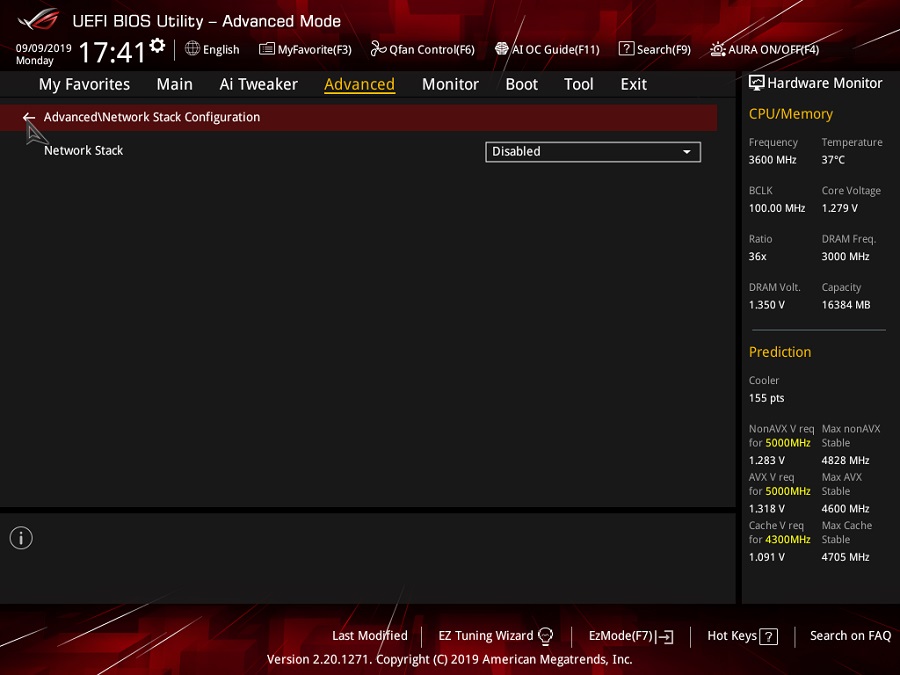This screenshot has height=675, width=900.
Task: Click the 3000 MHz DRAM frequency value
Action: [845, 256]
